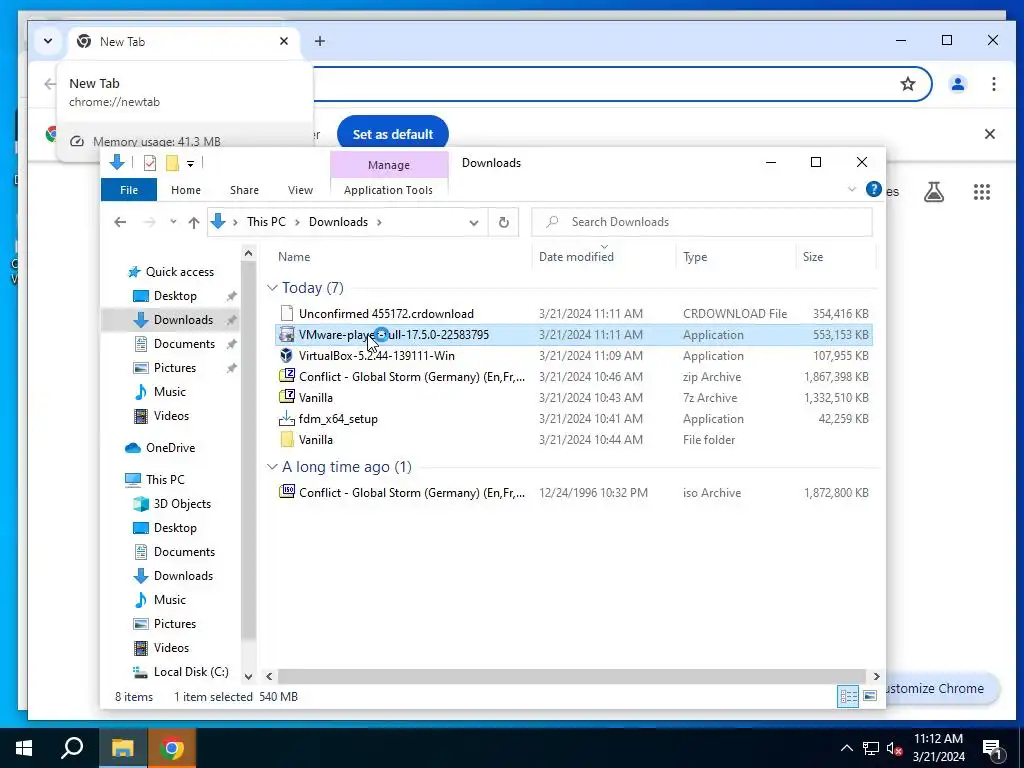The height and width of the screenshot is (768, 1024).
Task: Open Chrome three-dot menu
Action: point(993,84)
